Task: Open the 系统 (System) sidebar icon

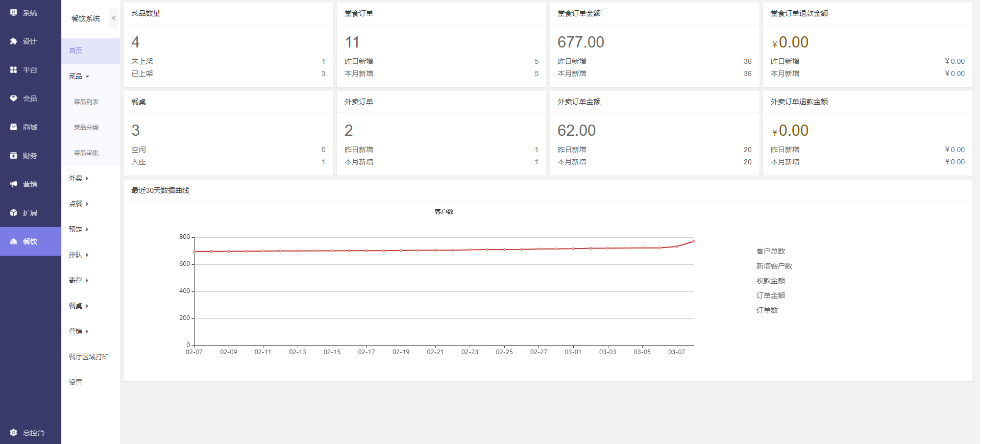Action: click(13, 13)
